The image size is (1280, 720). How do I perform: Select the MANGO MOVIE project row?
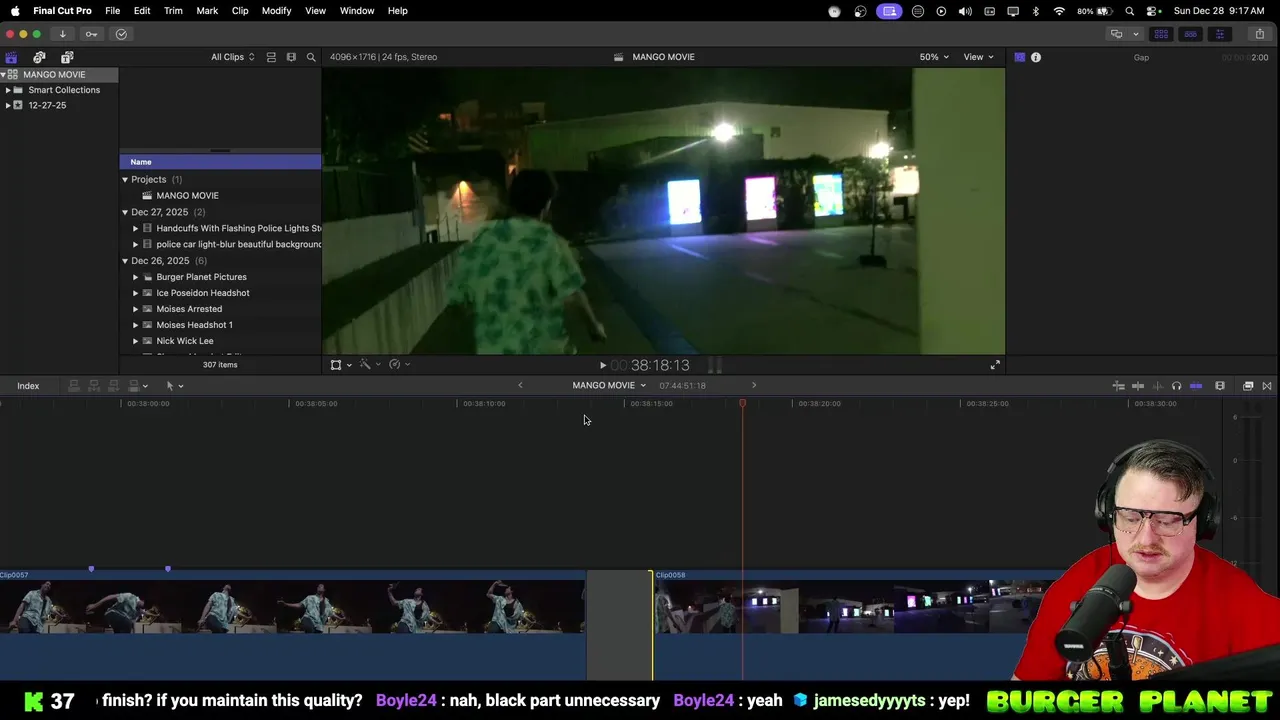click(x=220, y=196)
